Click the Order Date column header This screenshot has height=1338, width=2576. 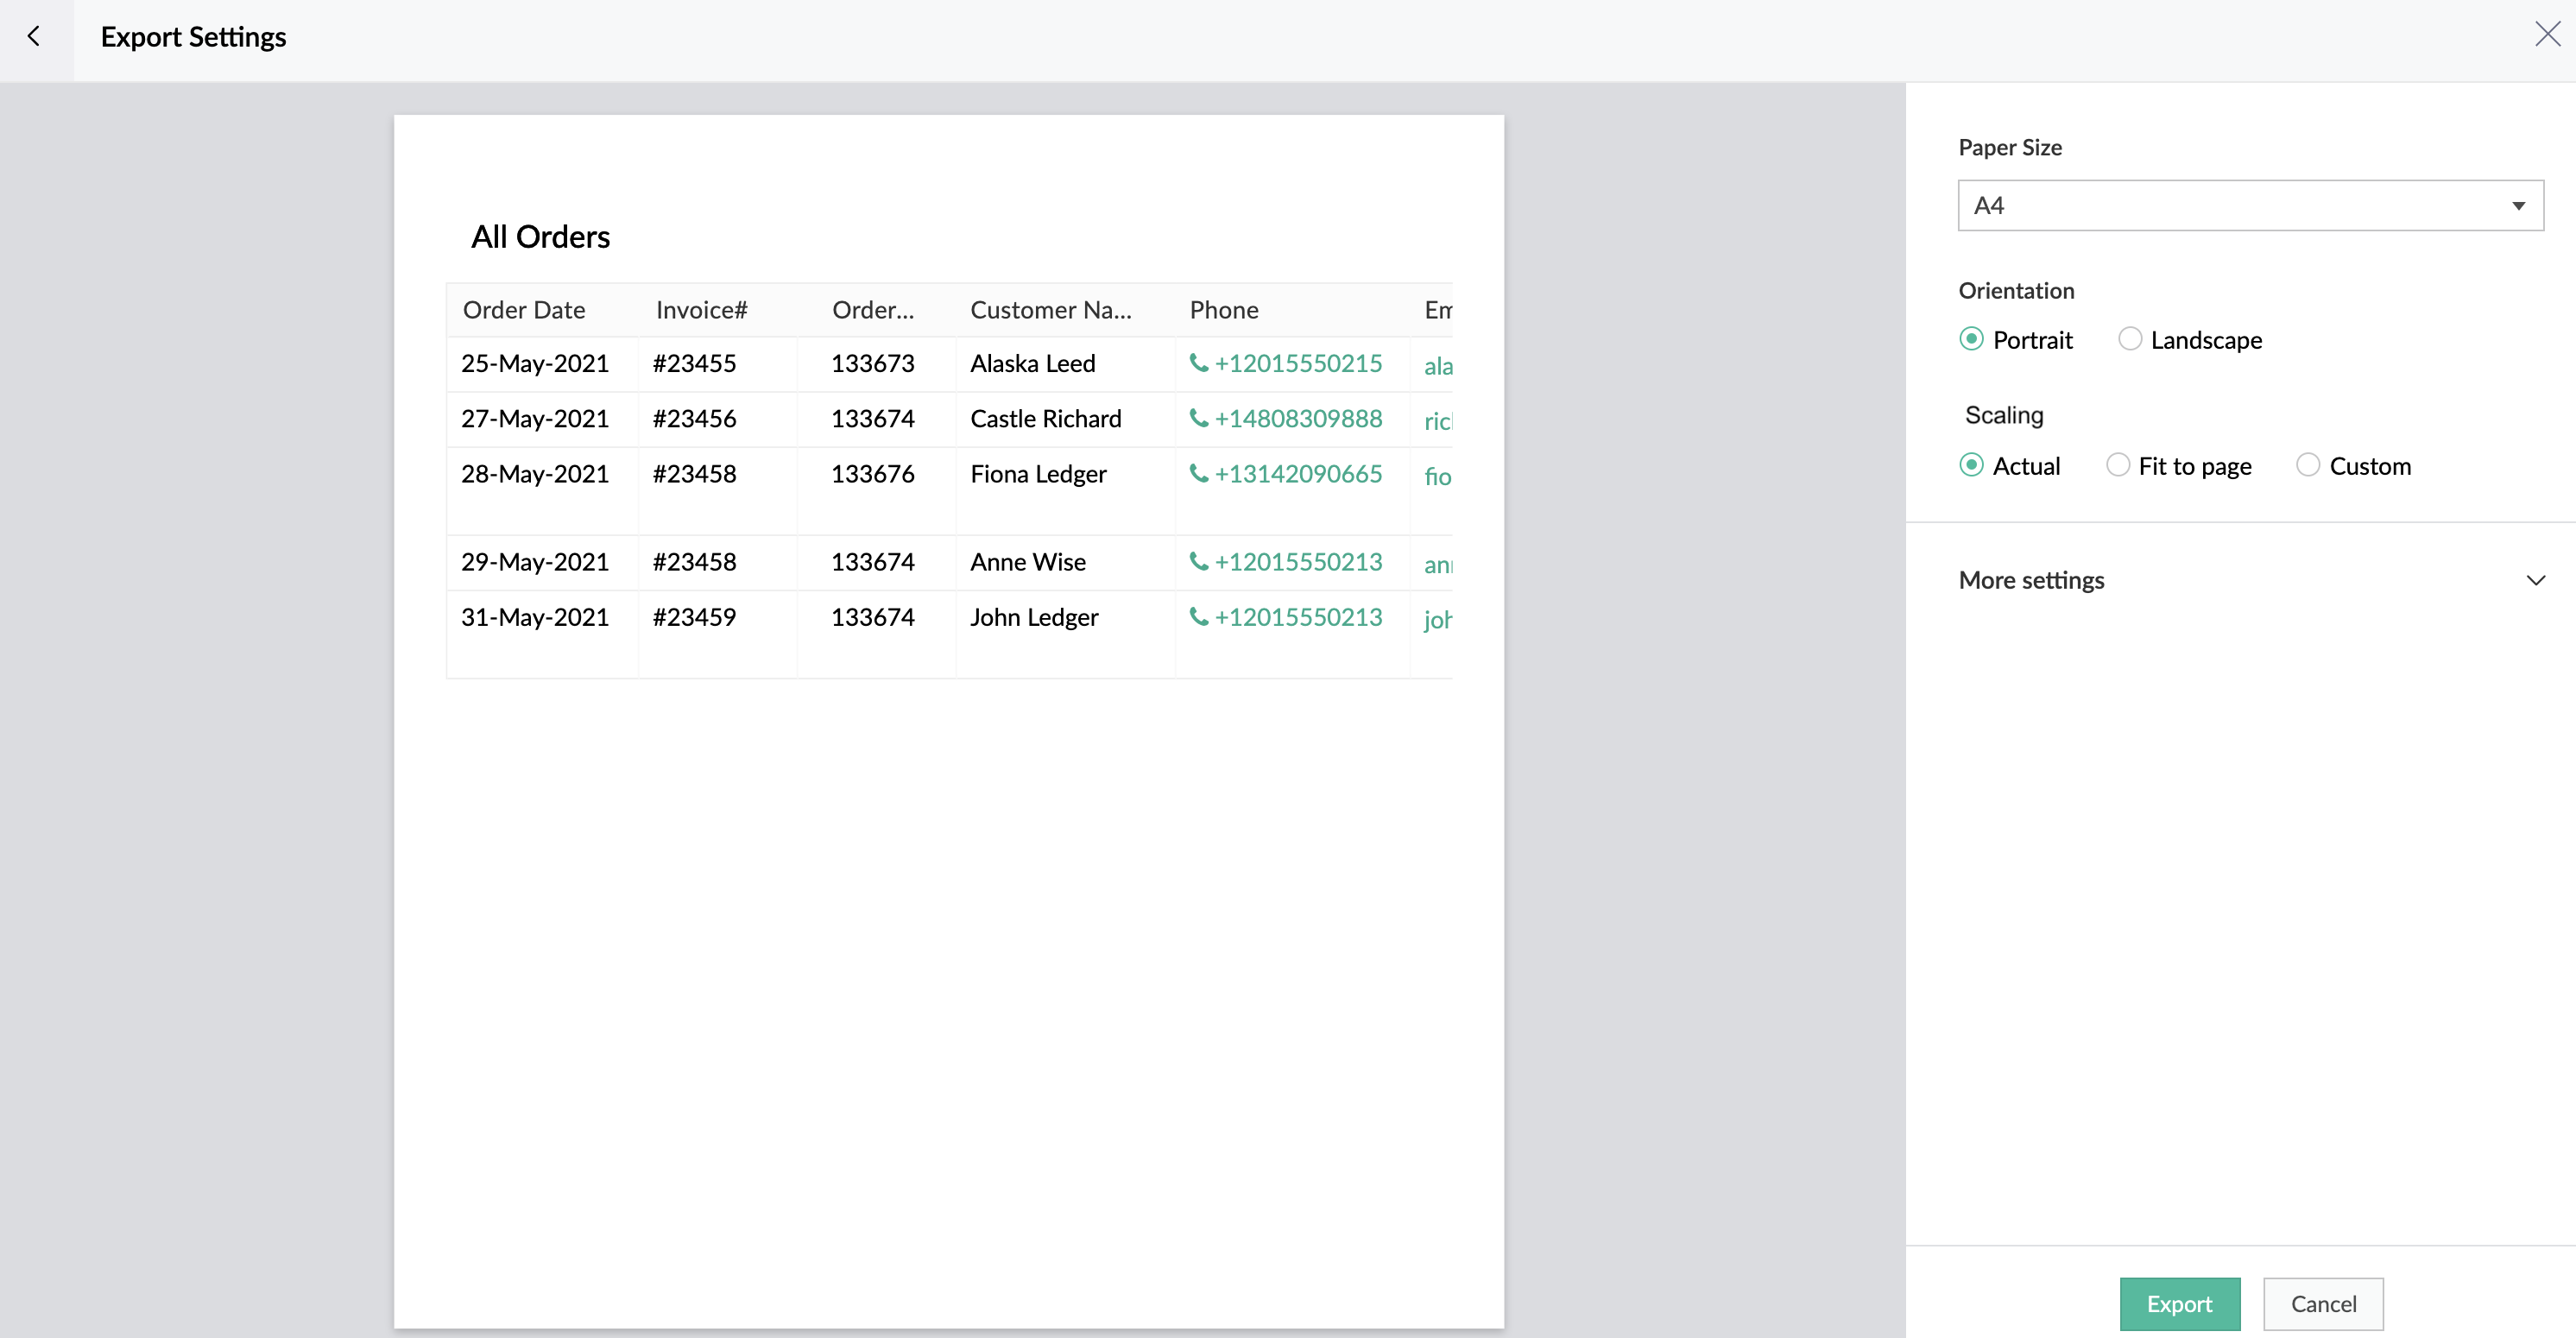[x=524, y=310]
